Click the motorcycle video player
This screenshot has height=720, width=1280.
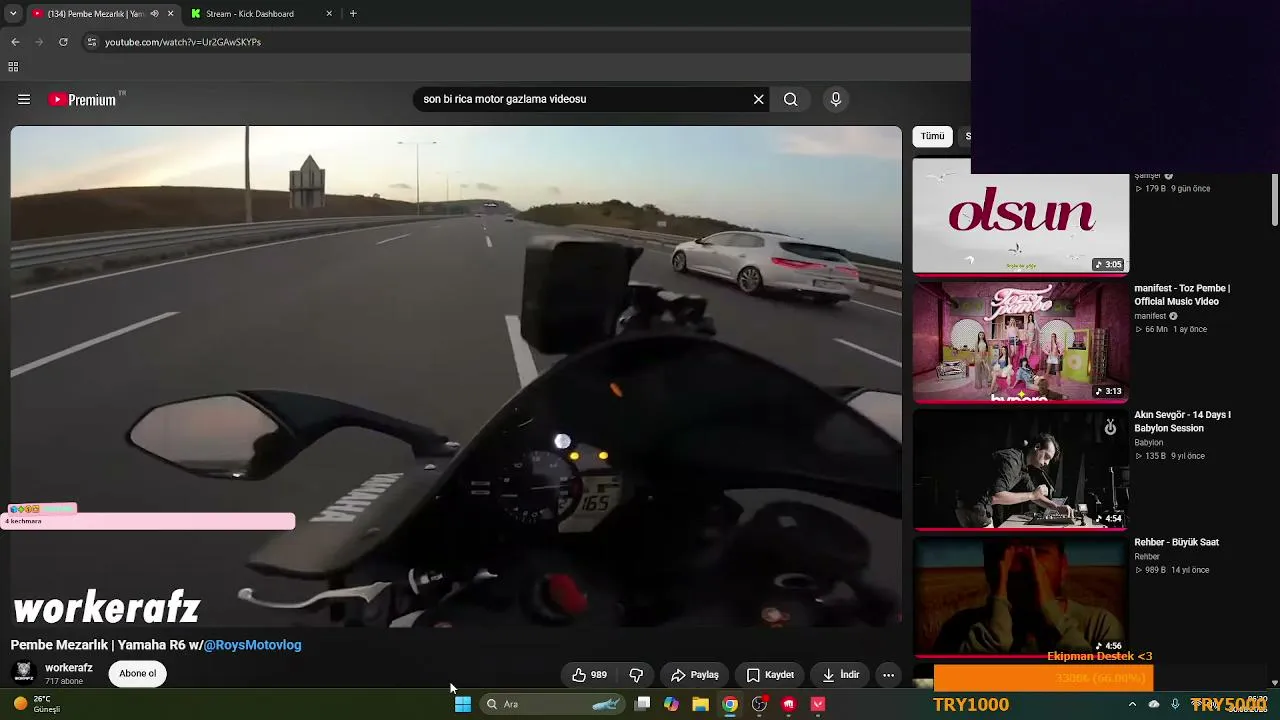coord(456,376)
